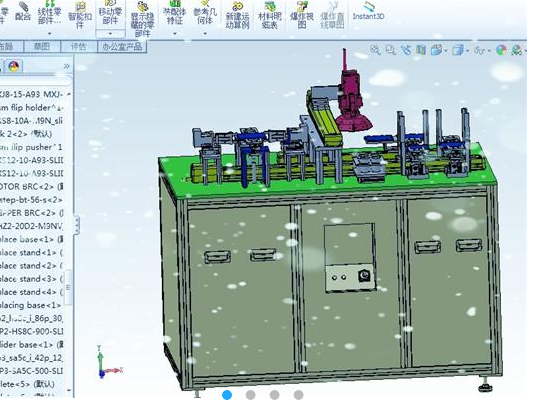Select tree item 'lace stand<2>'
This screenshot has height=402, width=539.
coord(32,265)
